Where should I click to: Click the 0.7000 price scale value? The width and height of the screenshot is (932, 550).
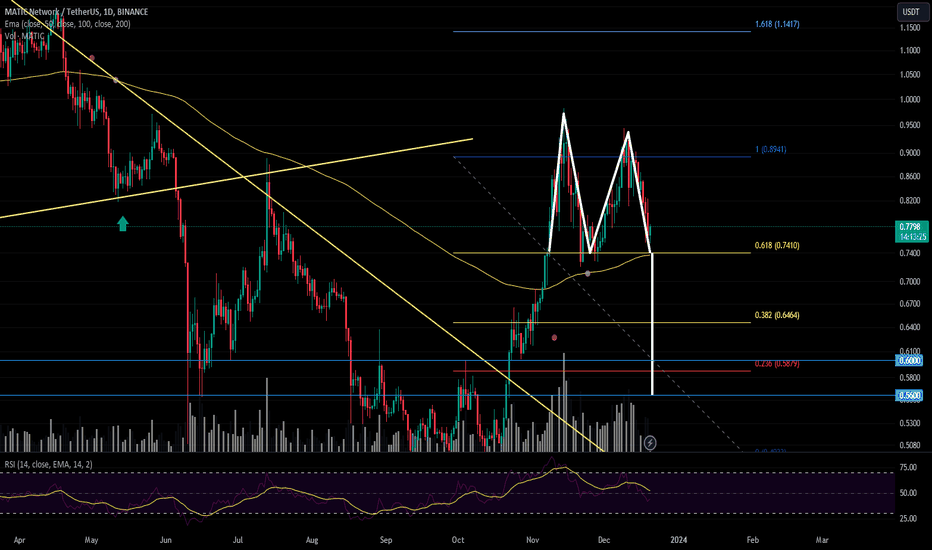(910, 281)
